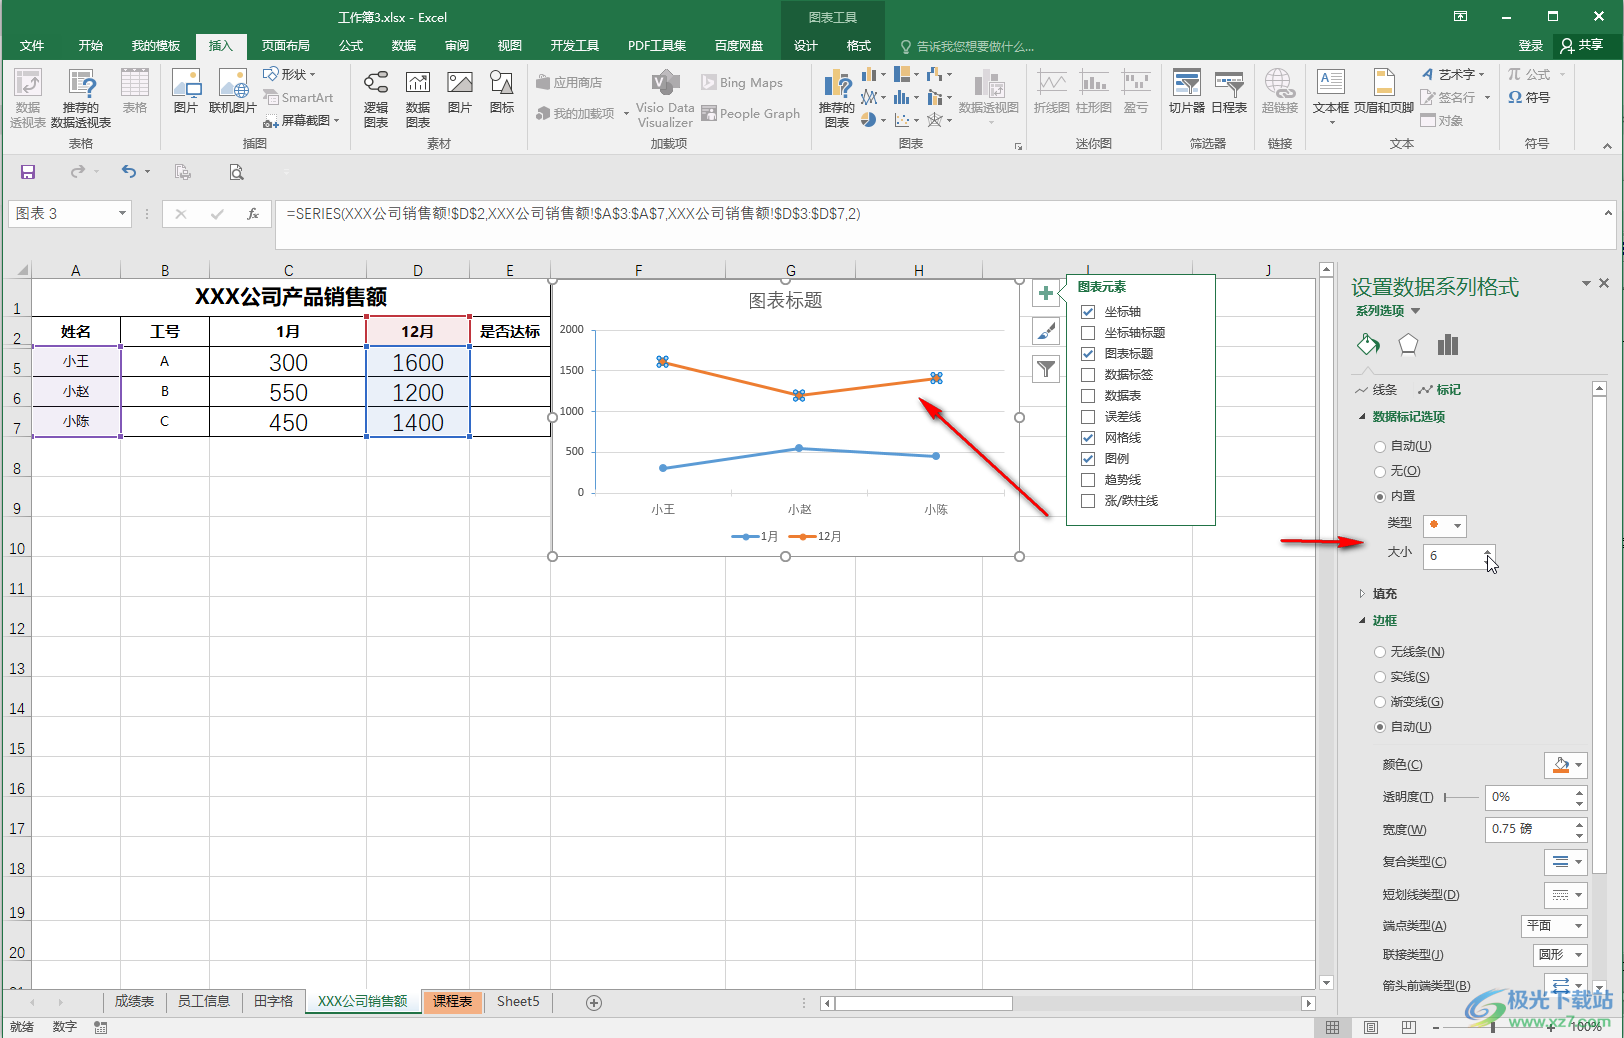Viewport: 1624px width, 1038px height.
Task: Select Effects pentagon tab in format pane
Action: click(x=1408, y=345)
